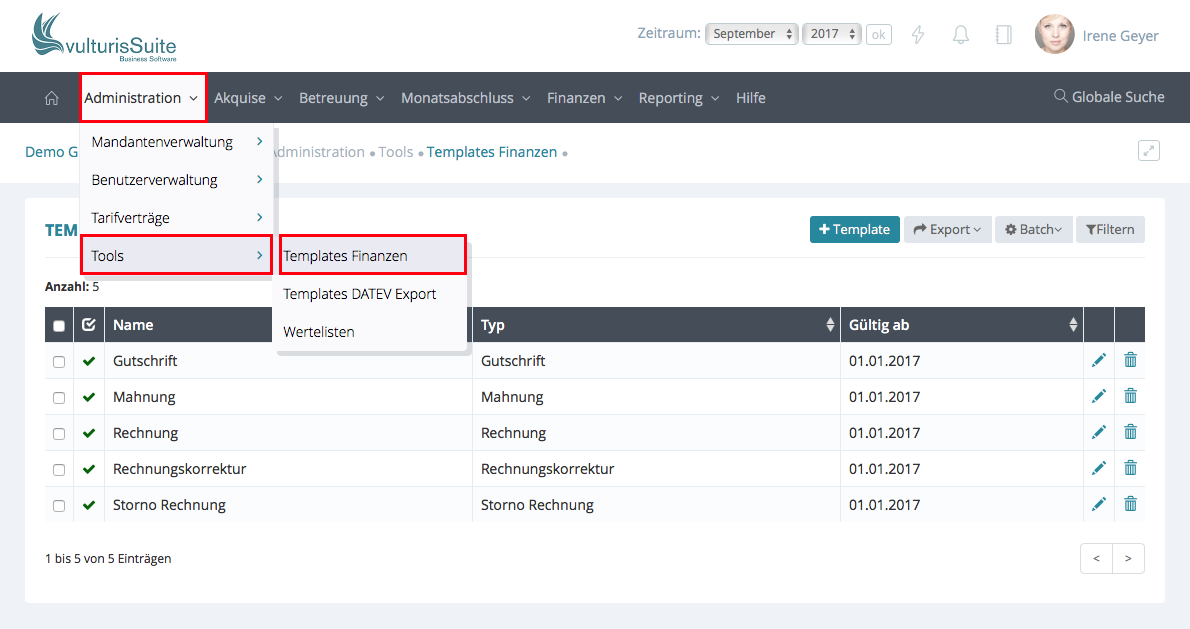Click the + Template button
This screenshot has height=629, width=1190.
pyautogui.click(x=854, y=230)
